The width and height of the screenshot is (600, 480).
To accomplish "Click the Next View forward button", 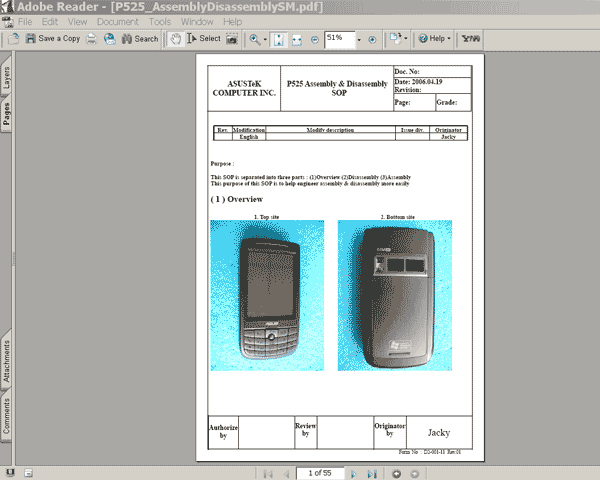I will [414, 474].
